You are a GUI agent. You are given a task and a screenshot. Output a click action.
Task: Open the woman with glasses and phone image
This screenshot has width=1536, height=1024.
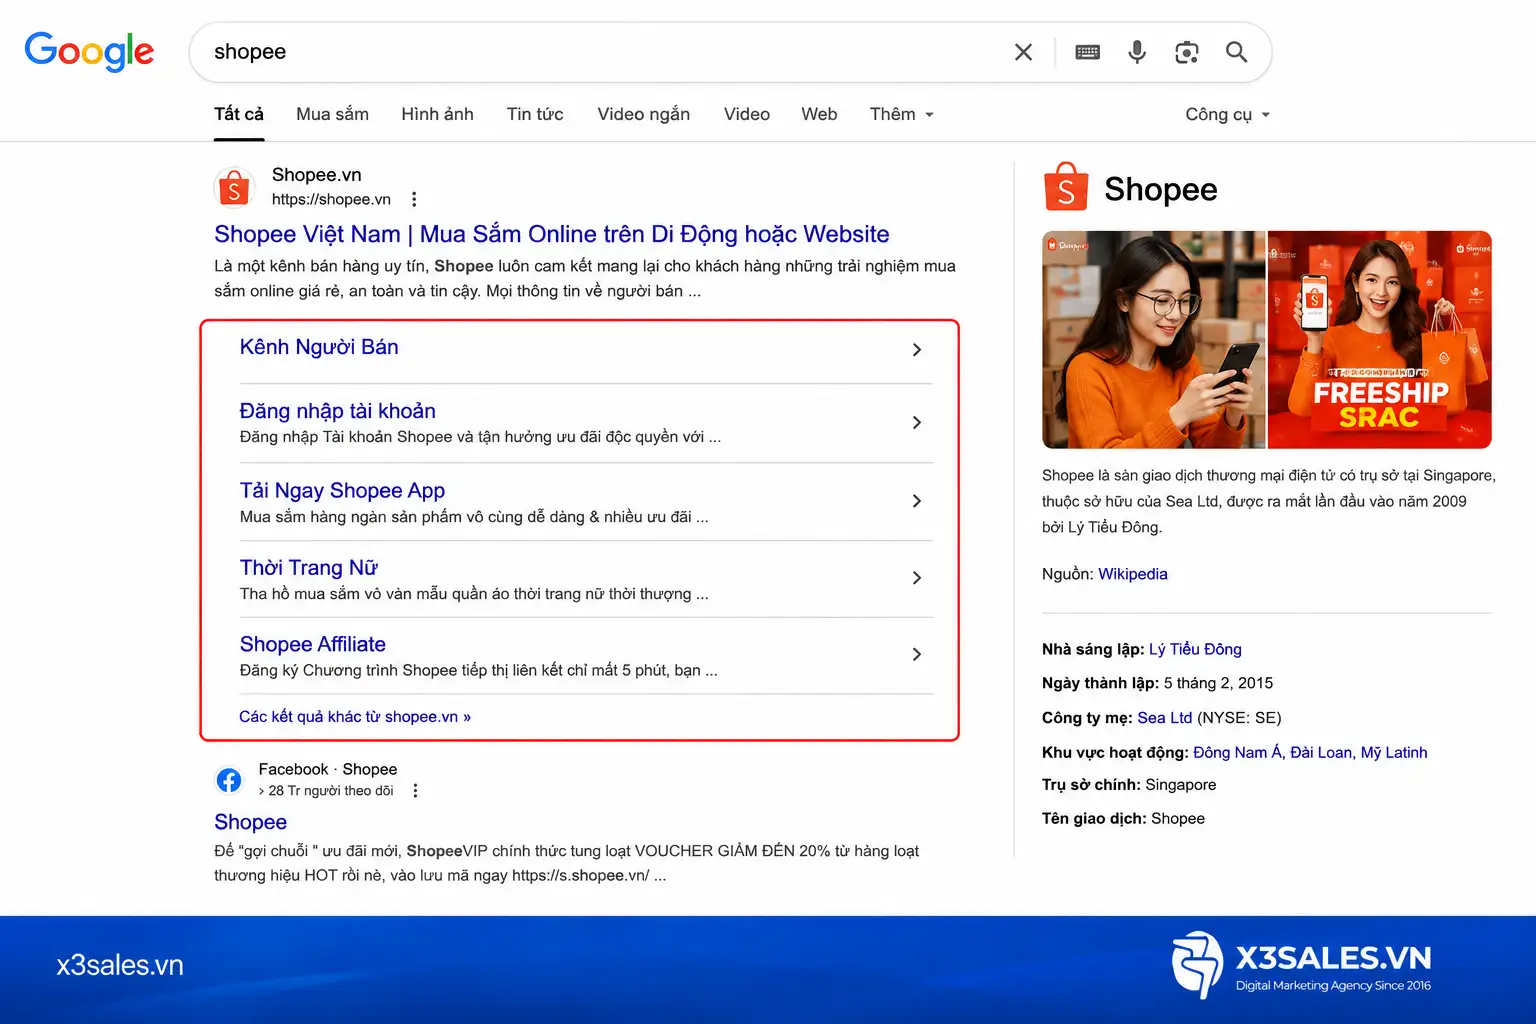click(1154, 340)
